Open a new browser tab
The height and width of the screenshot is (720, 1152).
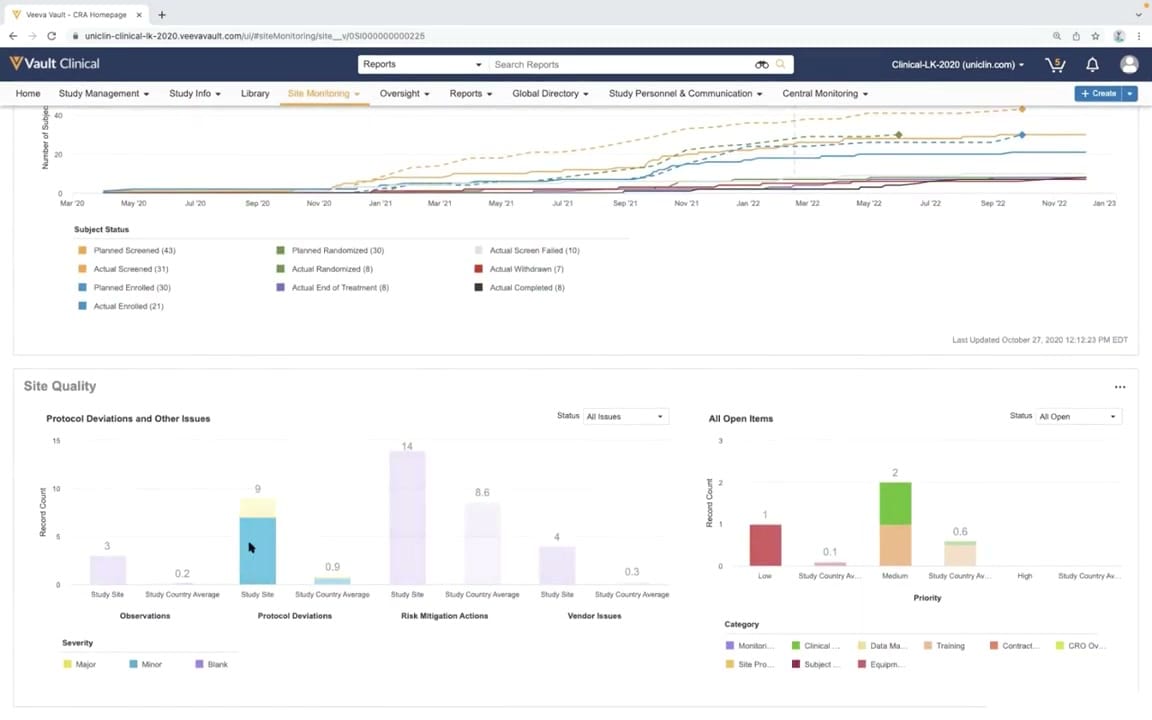click(x=162, y=15)
